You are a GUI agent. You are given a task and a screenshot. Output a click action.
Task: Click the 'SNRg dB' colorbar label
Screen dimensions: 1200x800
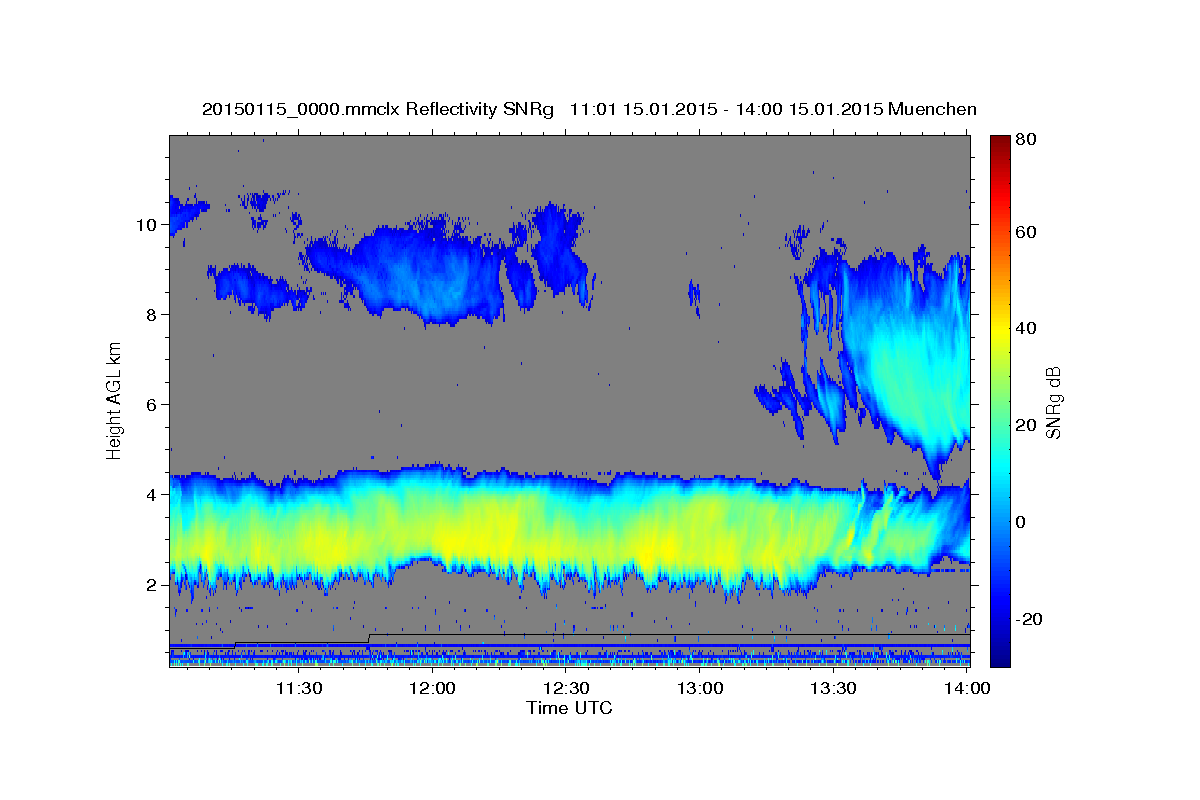(x=1052, y=403)
